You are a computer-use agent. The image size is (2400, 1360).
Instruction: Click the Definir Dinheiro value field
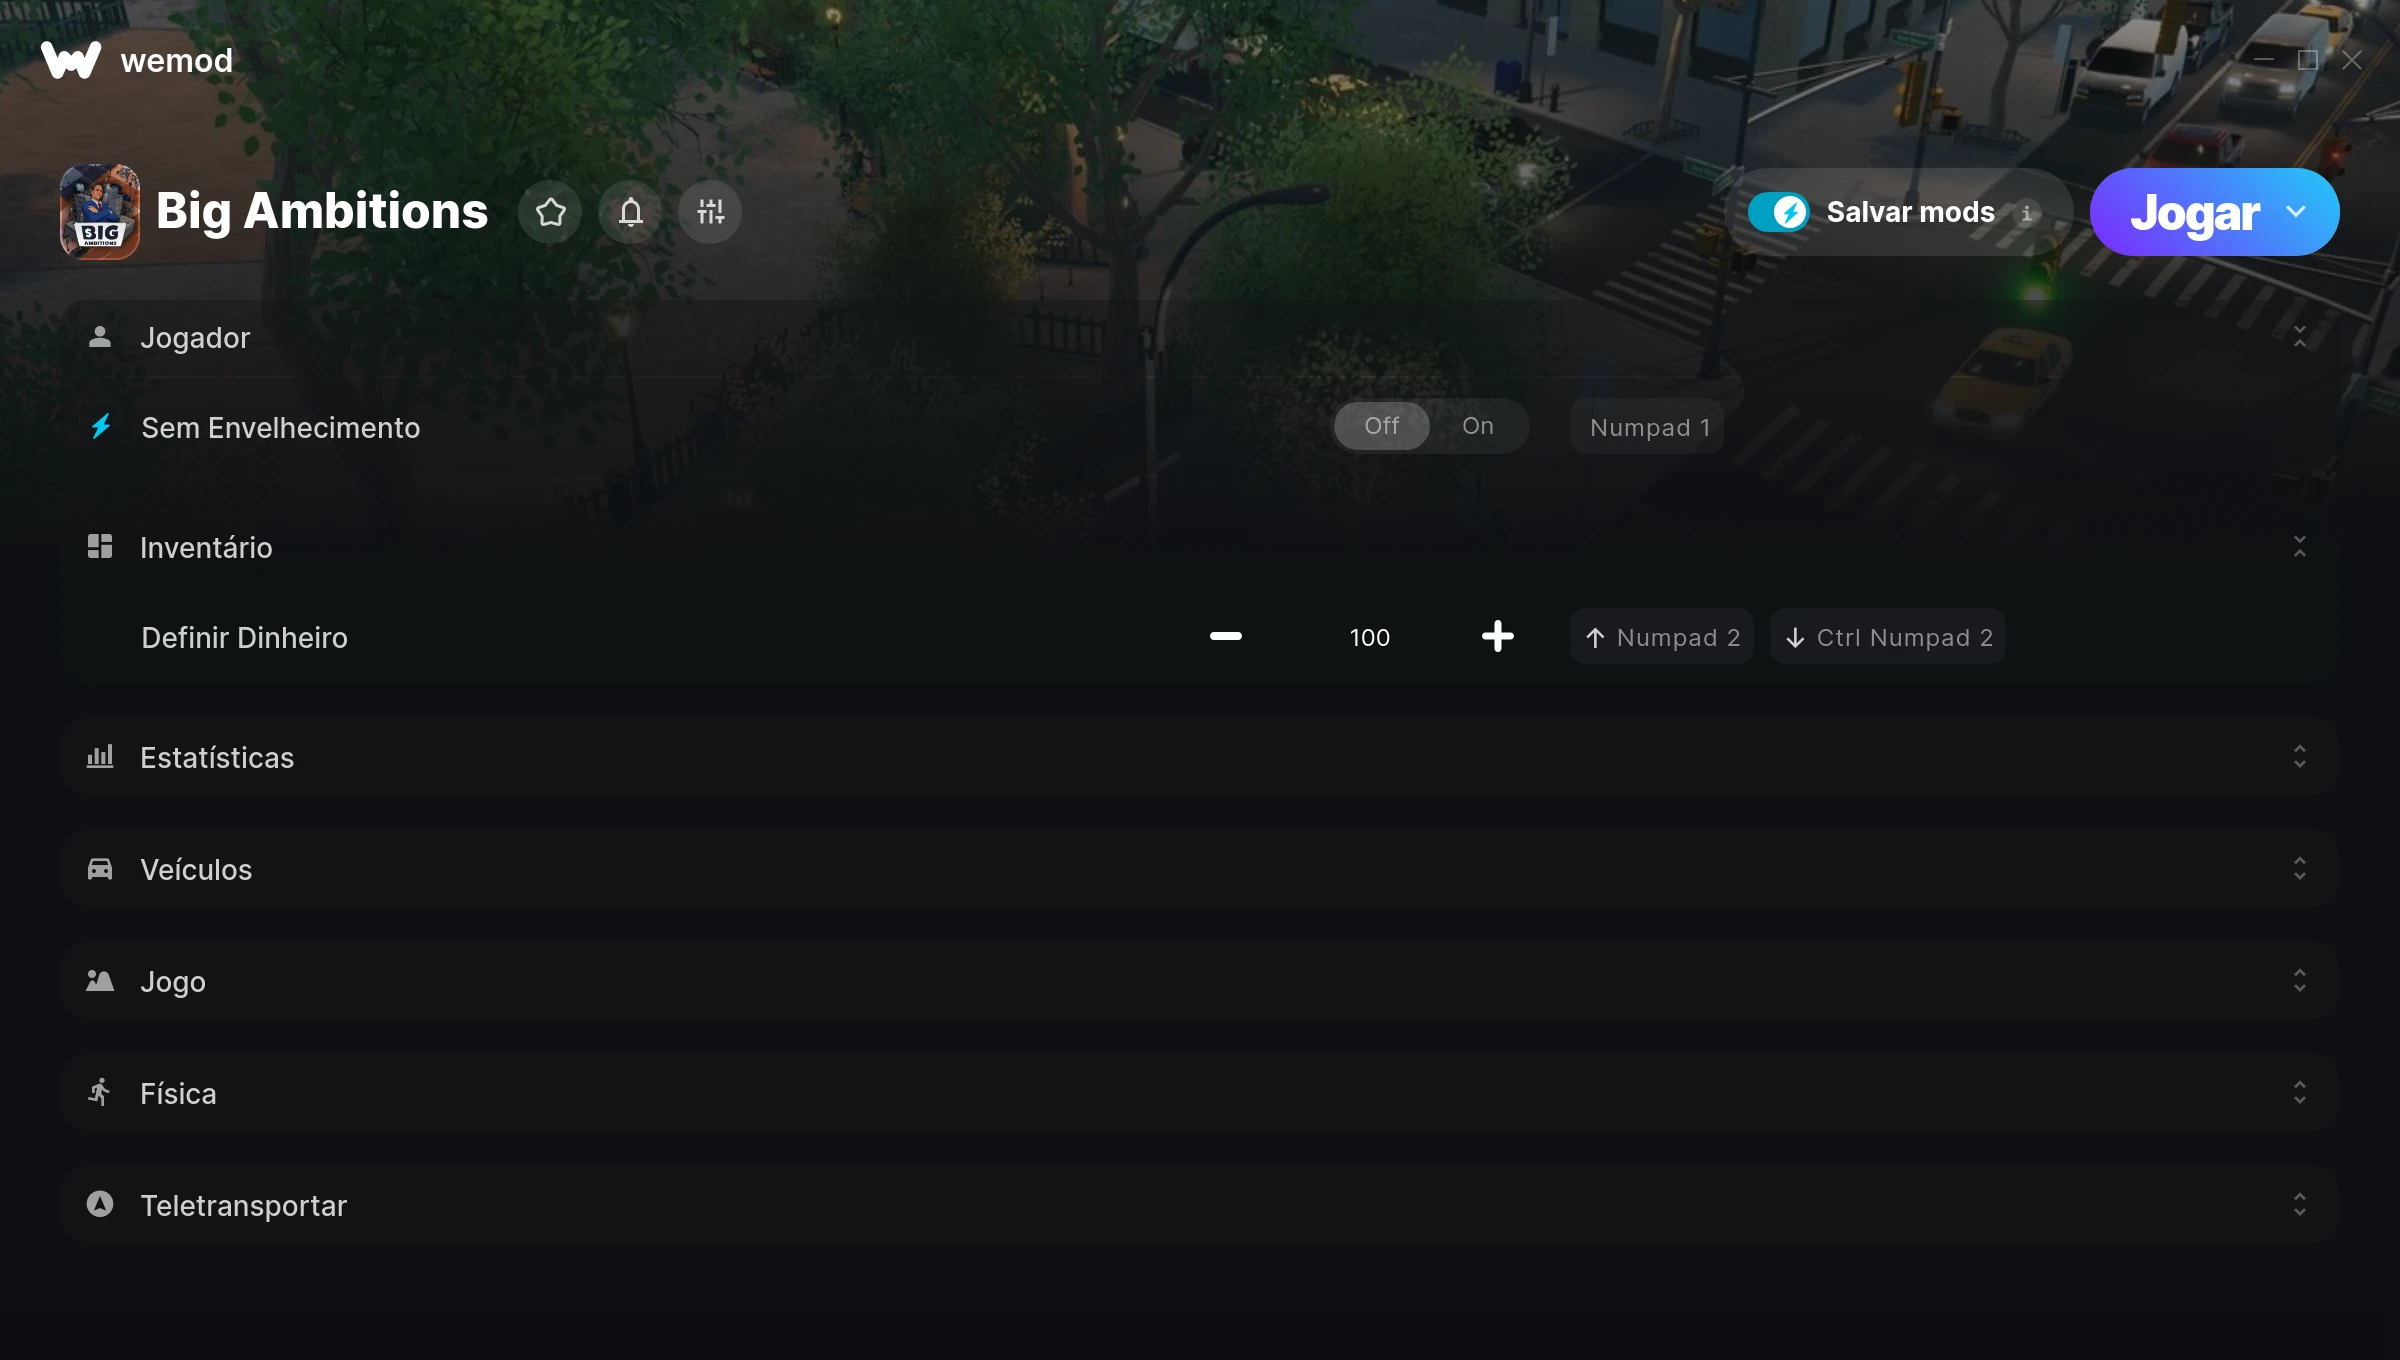1369,638
